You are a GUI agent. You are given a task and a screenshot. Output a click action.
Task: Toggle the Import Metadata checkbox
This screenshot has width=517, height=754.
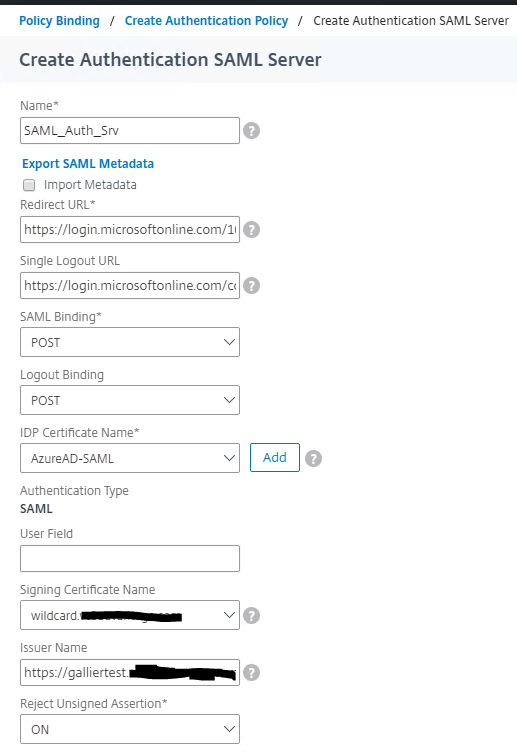pyautogui.click(x=29, y=185)
